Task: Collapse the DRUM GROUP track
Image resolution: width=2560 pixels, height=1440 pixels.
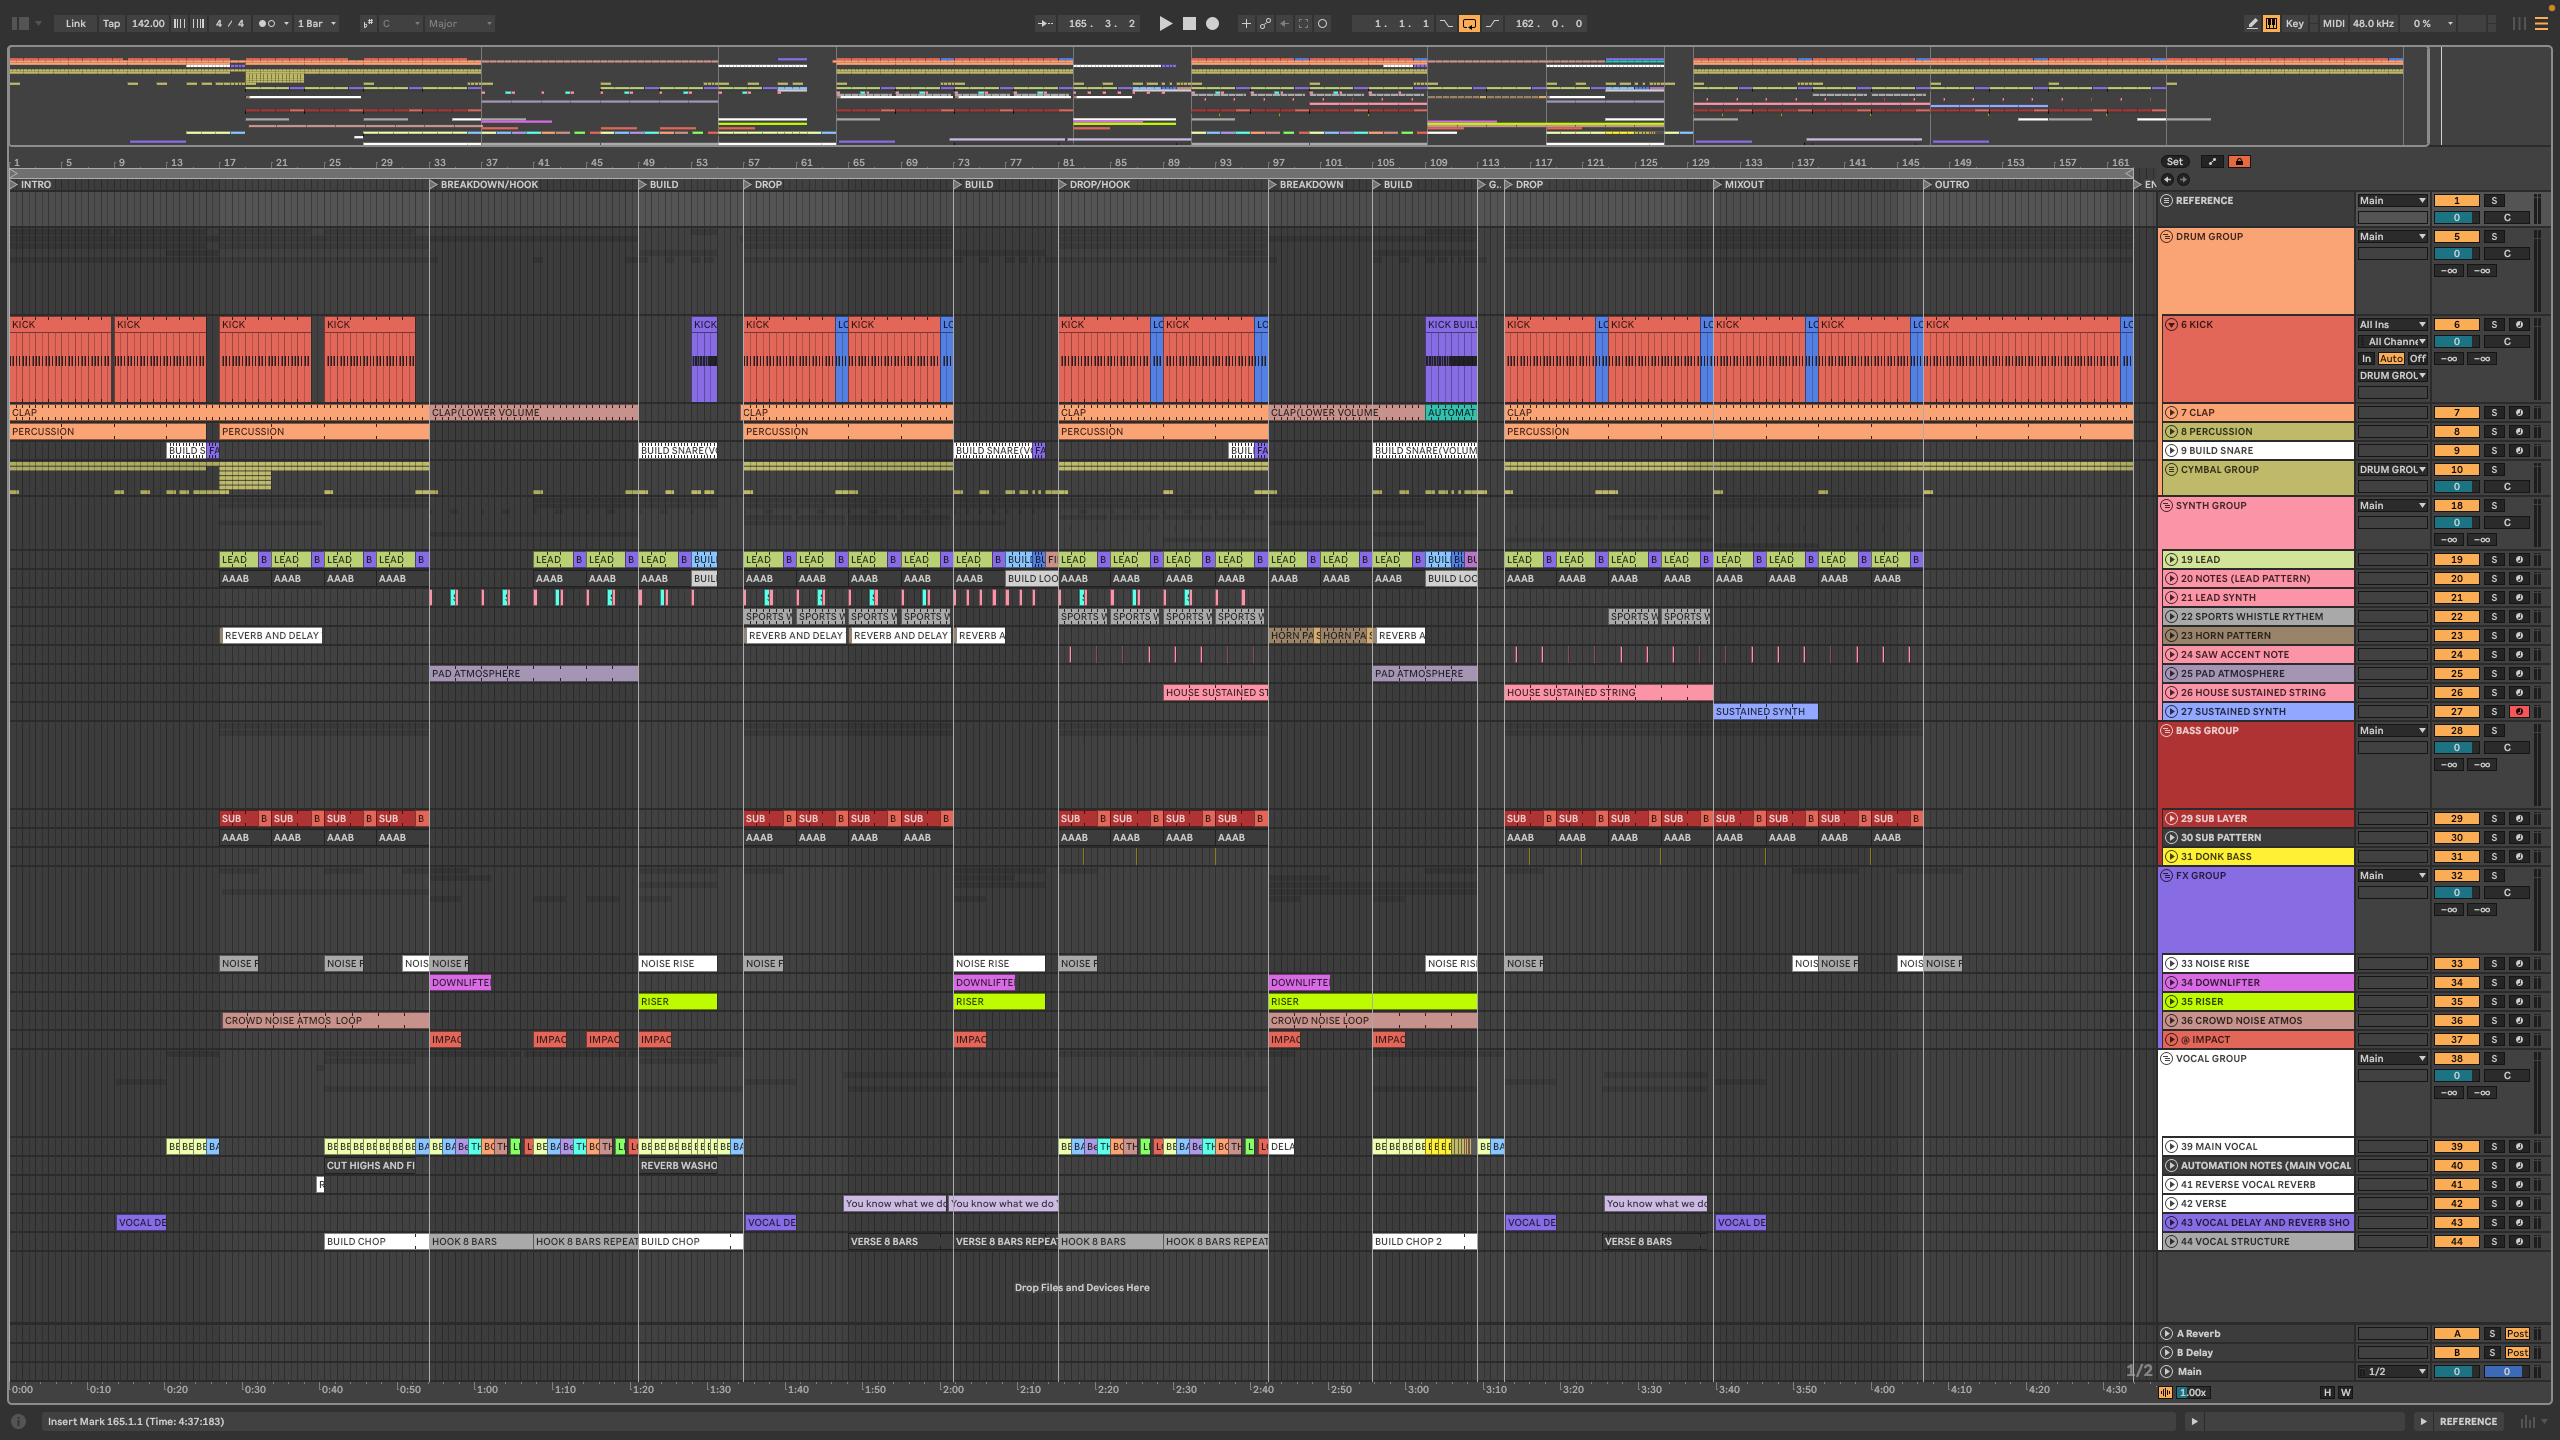Action: pos(2167,236)
